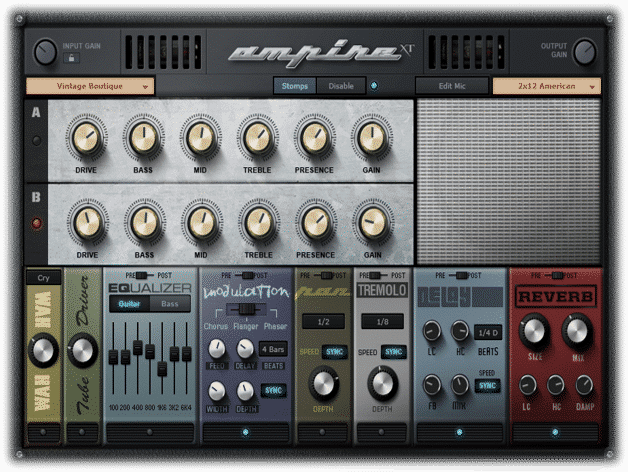The height and width of the screenshot is (472, 628).
Task: Click channel B Bass knob
Action: coord(145,223)
